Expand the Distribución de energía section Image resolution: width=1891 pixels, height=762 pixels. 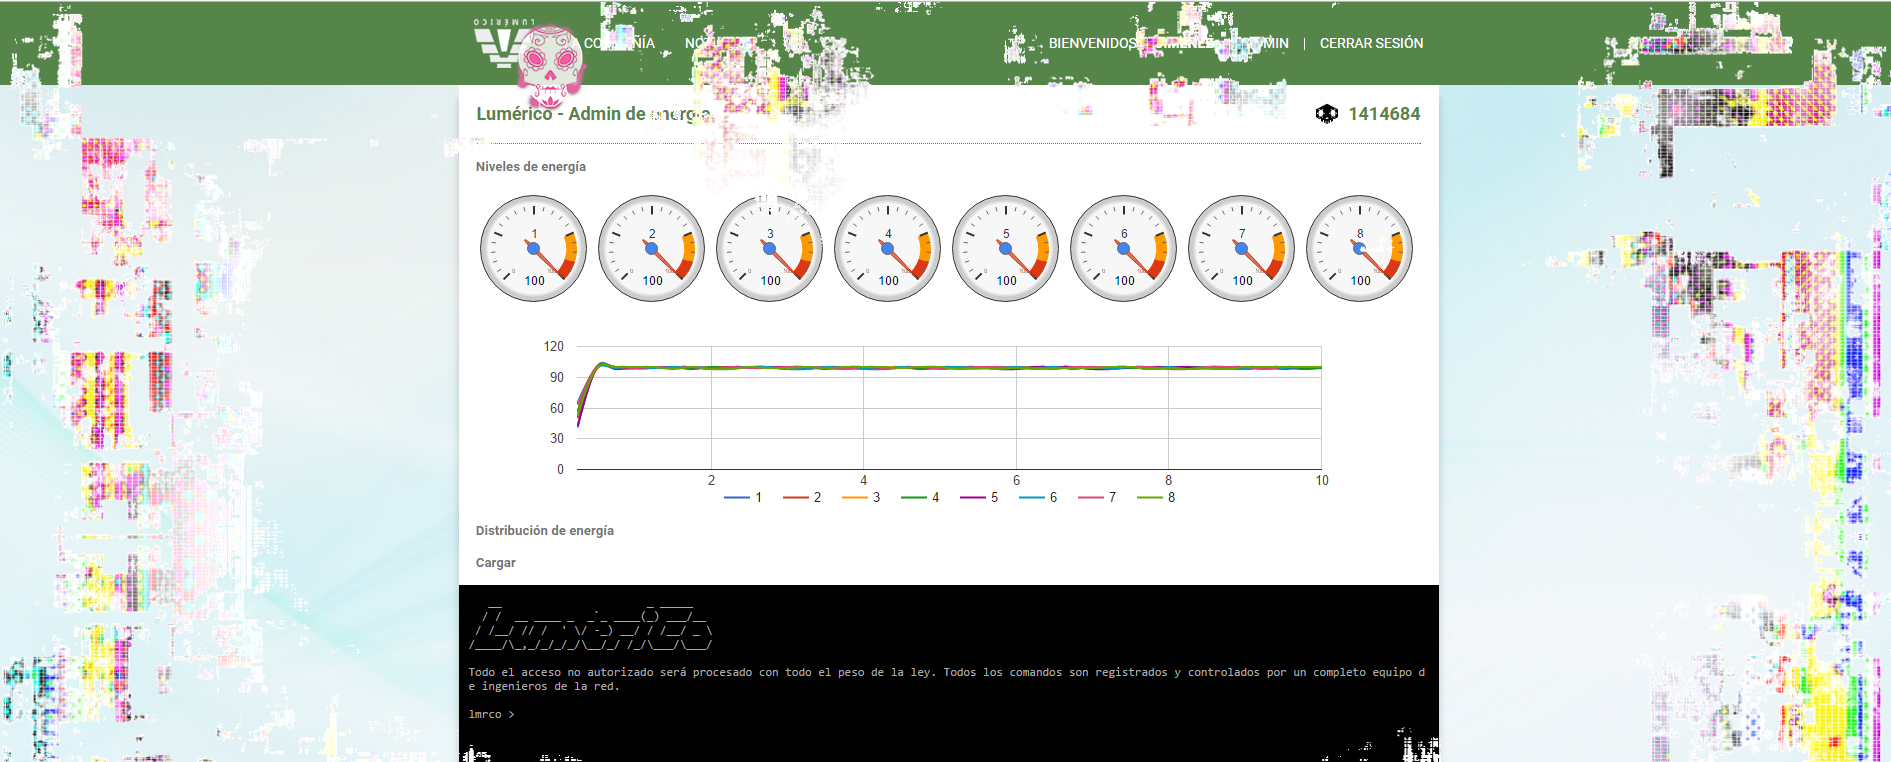click(545, 531)
